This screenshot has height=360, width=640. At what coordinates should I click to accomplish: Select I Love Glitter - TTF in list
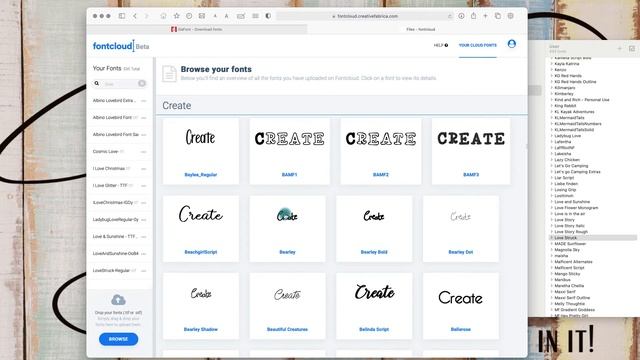point(111,186)
